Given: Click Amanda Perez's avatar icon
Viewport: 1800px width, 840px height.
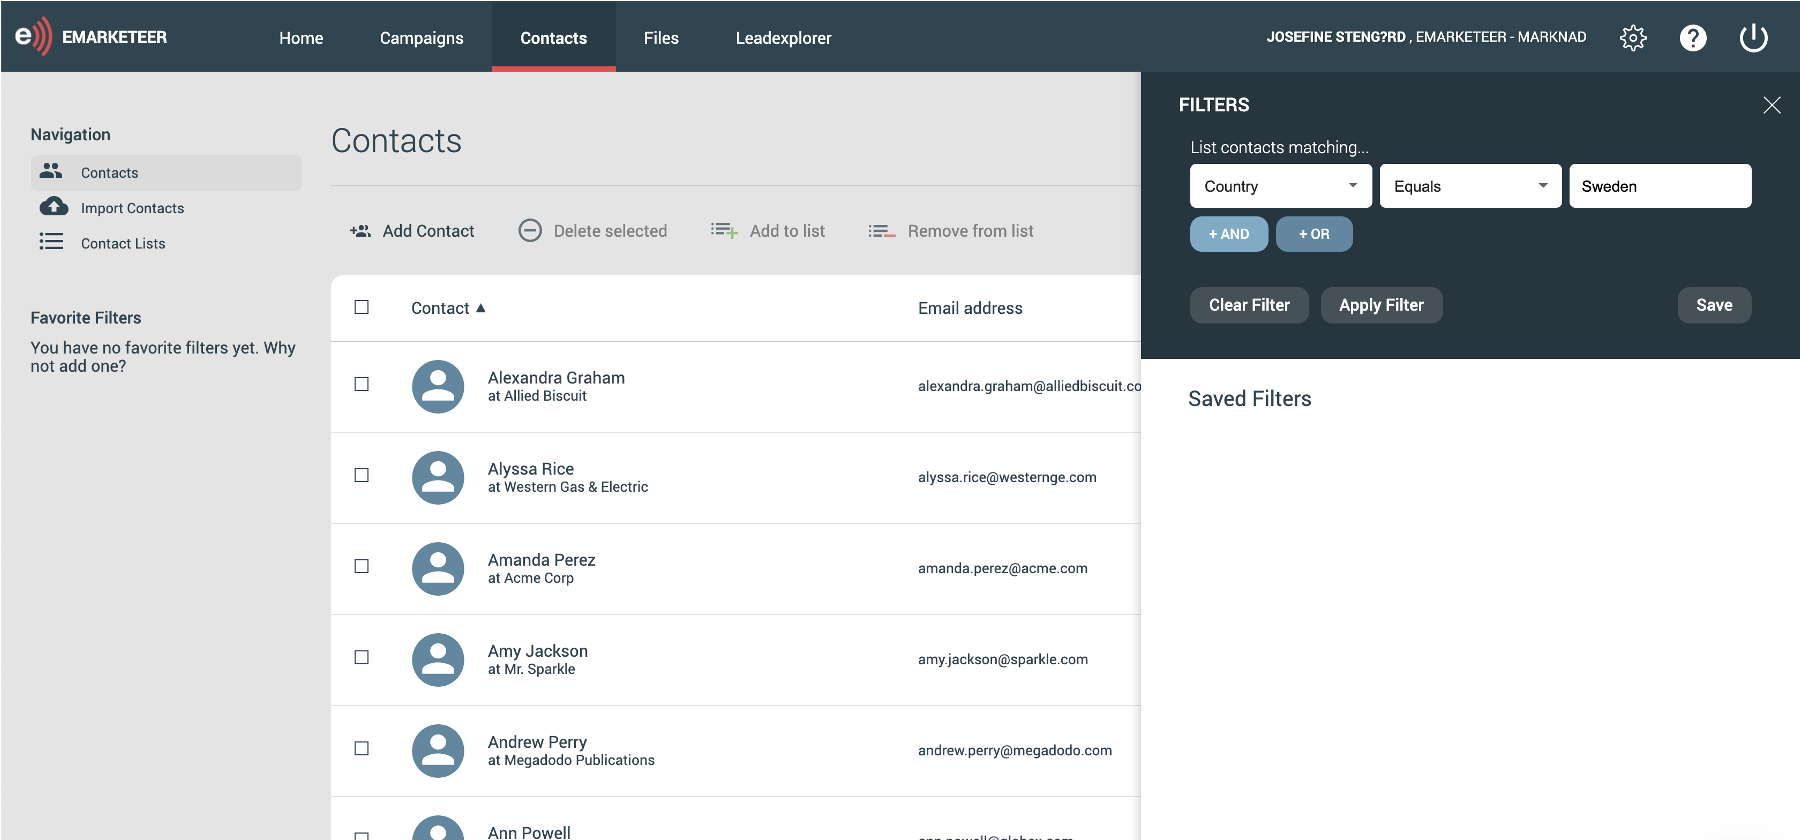Looking at the screenshot, I should click(438, 569).
